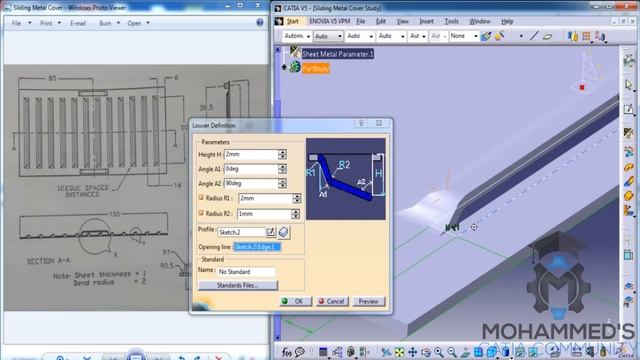This screenshot has width=640, height=360.
Task: Click Cancel in Louver Definition dialog
Action: pyautogui.click(x=332, y=301)
